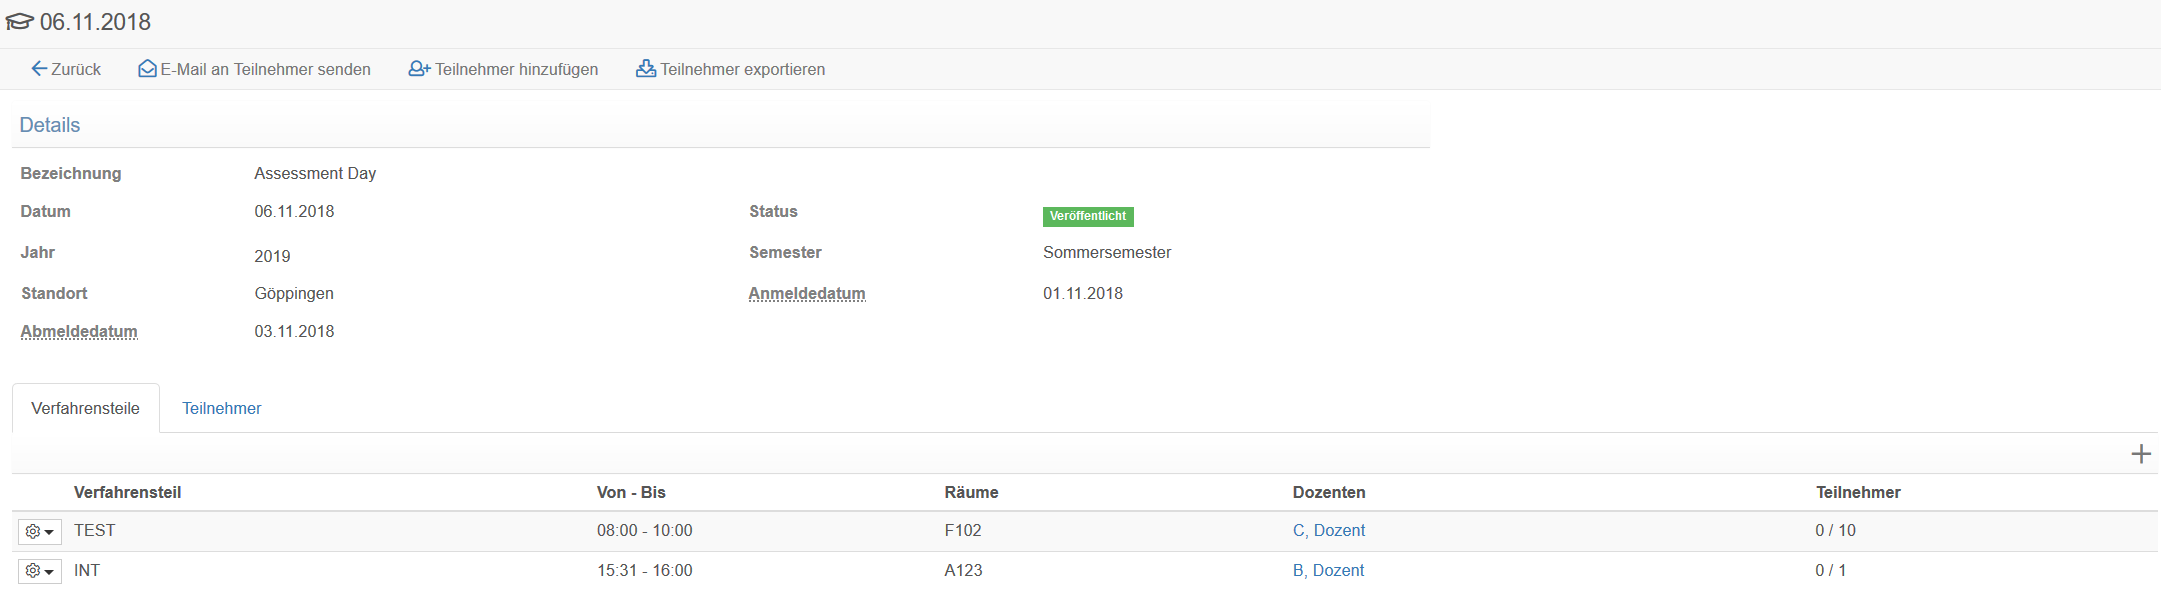Click the Anmeldedatum label abbreviation

click(x=807, y=293)
